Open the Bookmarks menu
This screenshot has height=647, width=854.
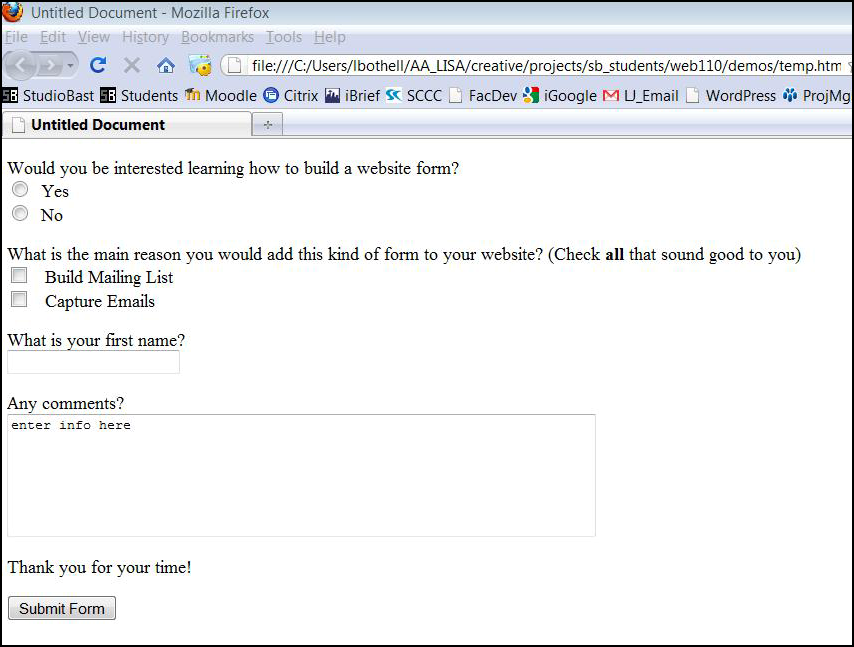tap(217, 37)
